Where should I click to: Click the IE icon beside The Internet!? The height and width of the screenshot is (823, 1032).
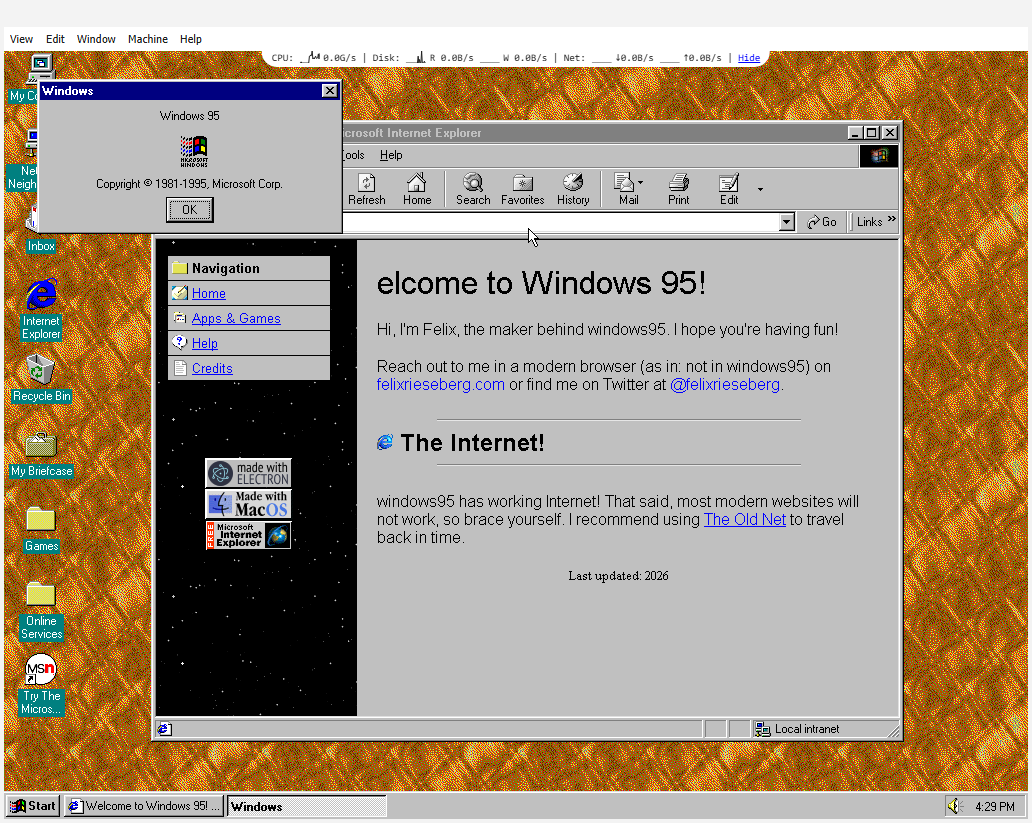[x=384, y=442]
